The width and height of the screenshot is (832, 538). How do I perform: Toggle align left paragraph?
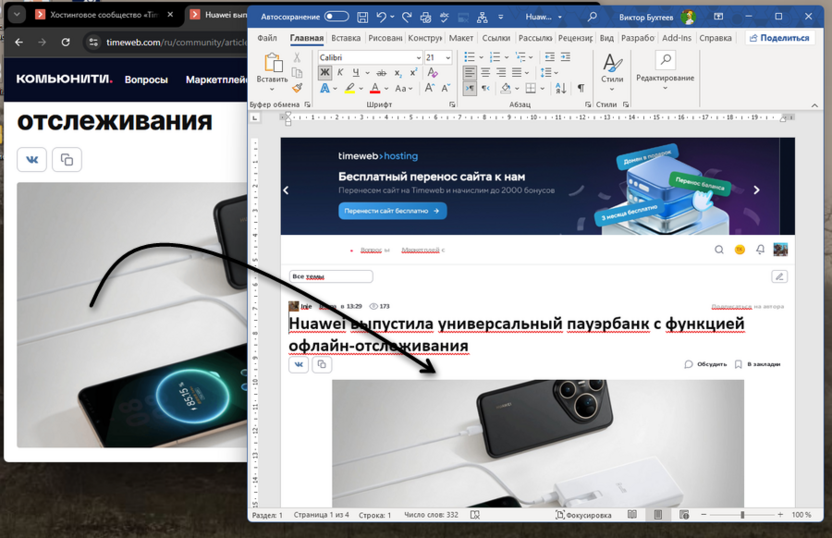coord(470,73)
